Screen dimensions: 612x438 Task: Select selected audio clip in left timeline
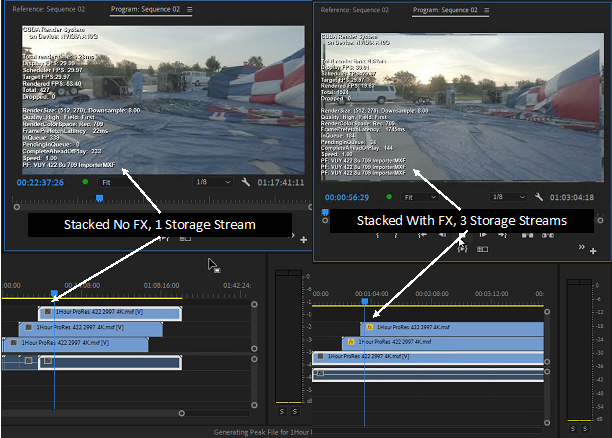(x=110, y=362)
